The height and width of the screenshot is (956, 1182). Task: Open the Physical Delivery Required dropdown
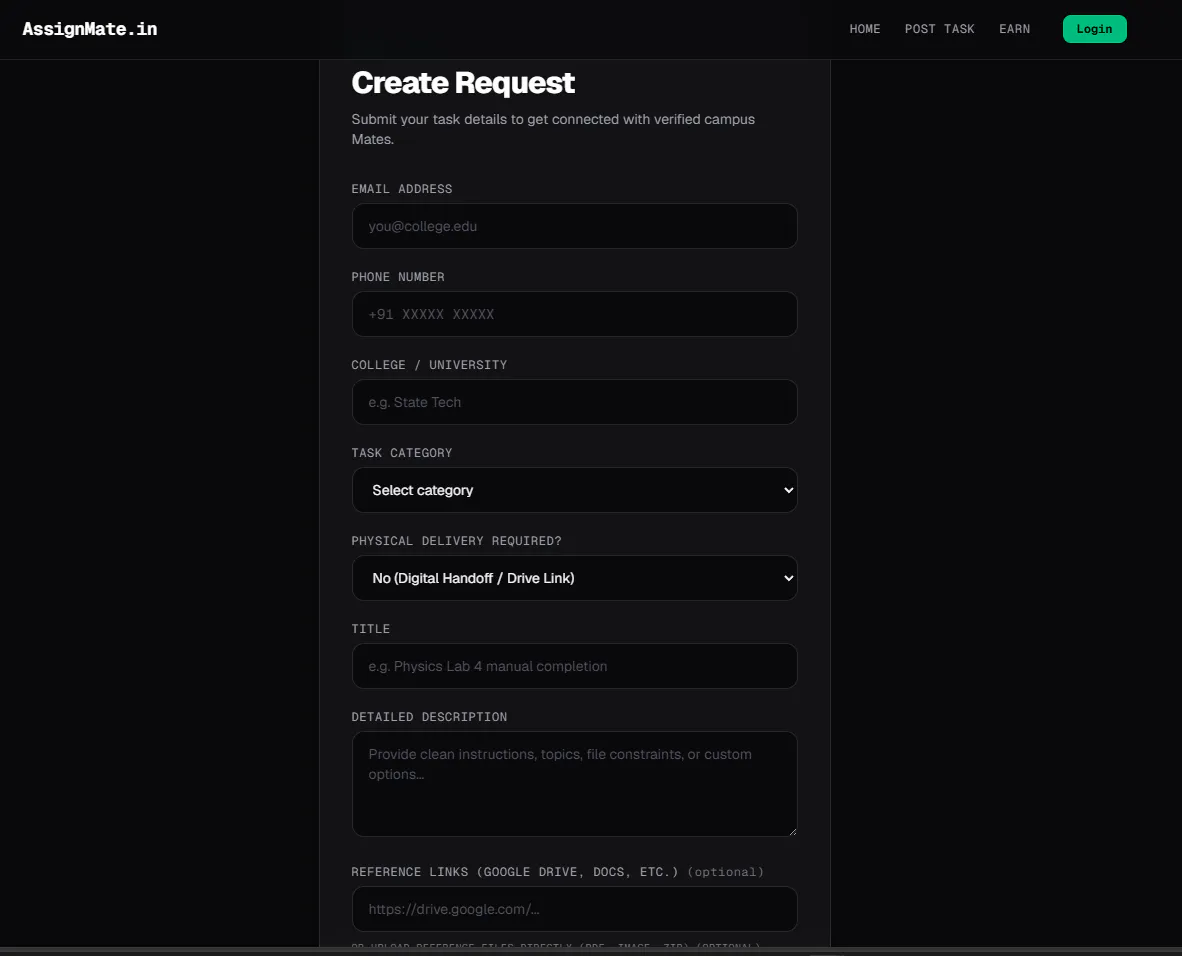click(x=574, y=578)
